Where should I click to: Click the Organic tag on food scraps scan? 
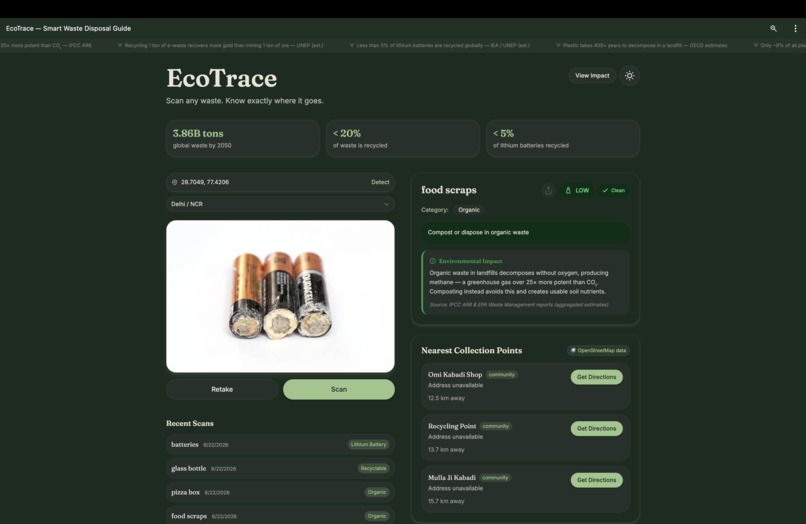click(x=377, y=516)
